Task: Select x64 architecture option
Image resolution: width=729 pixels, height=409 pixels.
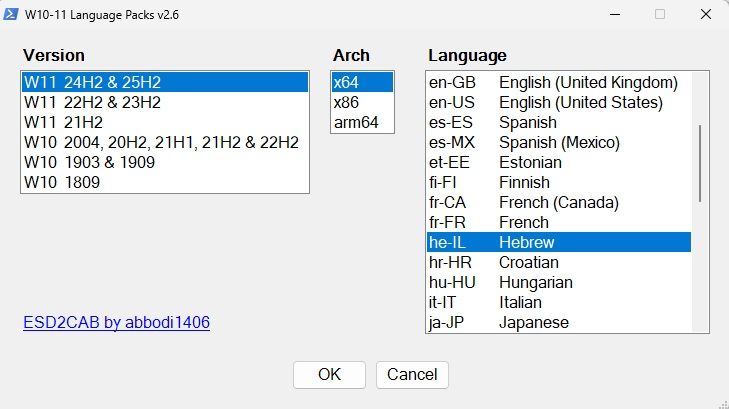Action: click(x=346, y=82)
